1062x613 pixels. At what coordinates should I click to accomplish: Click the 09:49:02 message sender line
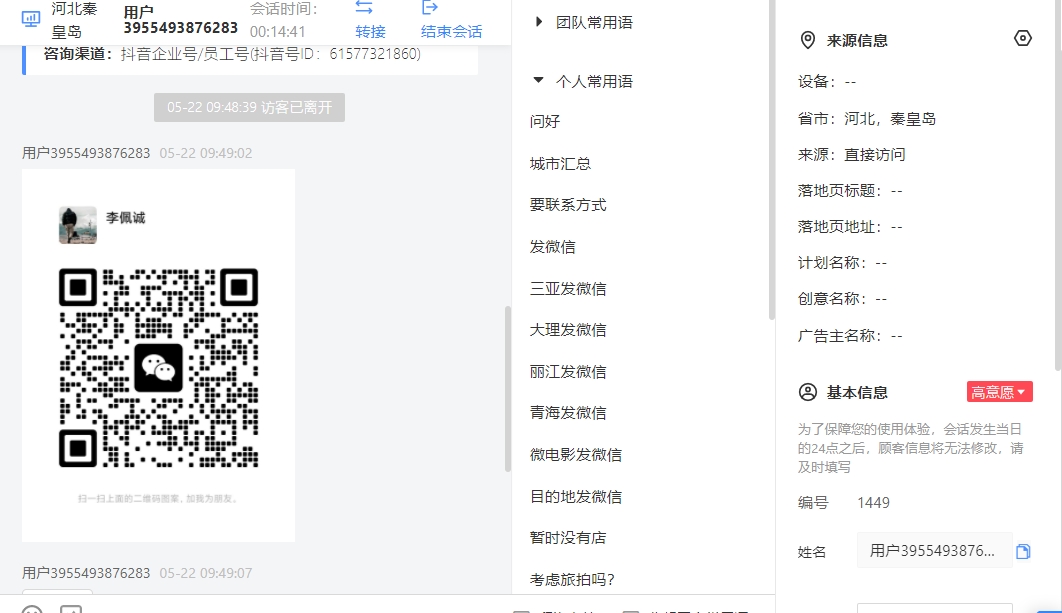137,153
